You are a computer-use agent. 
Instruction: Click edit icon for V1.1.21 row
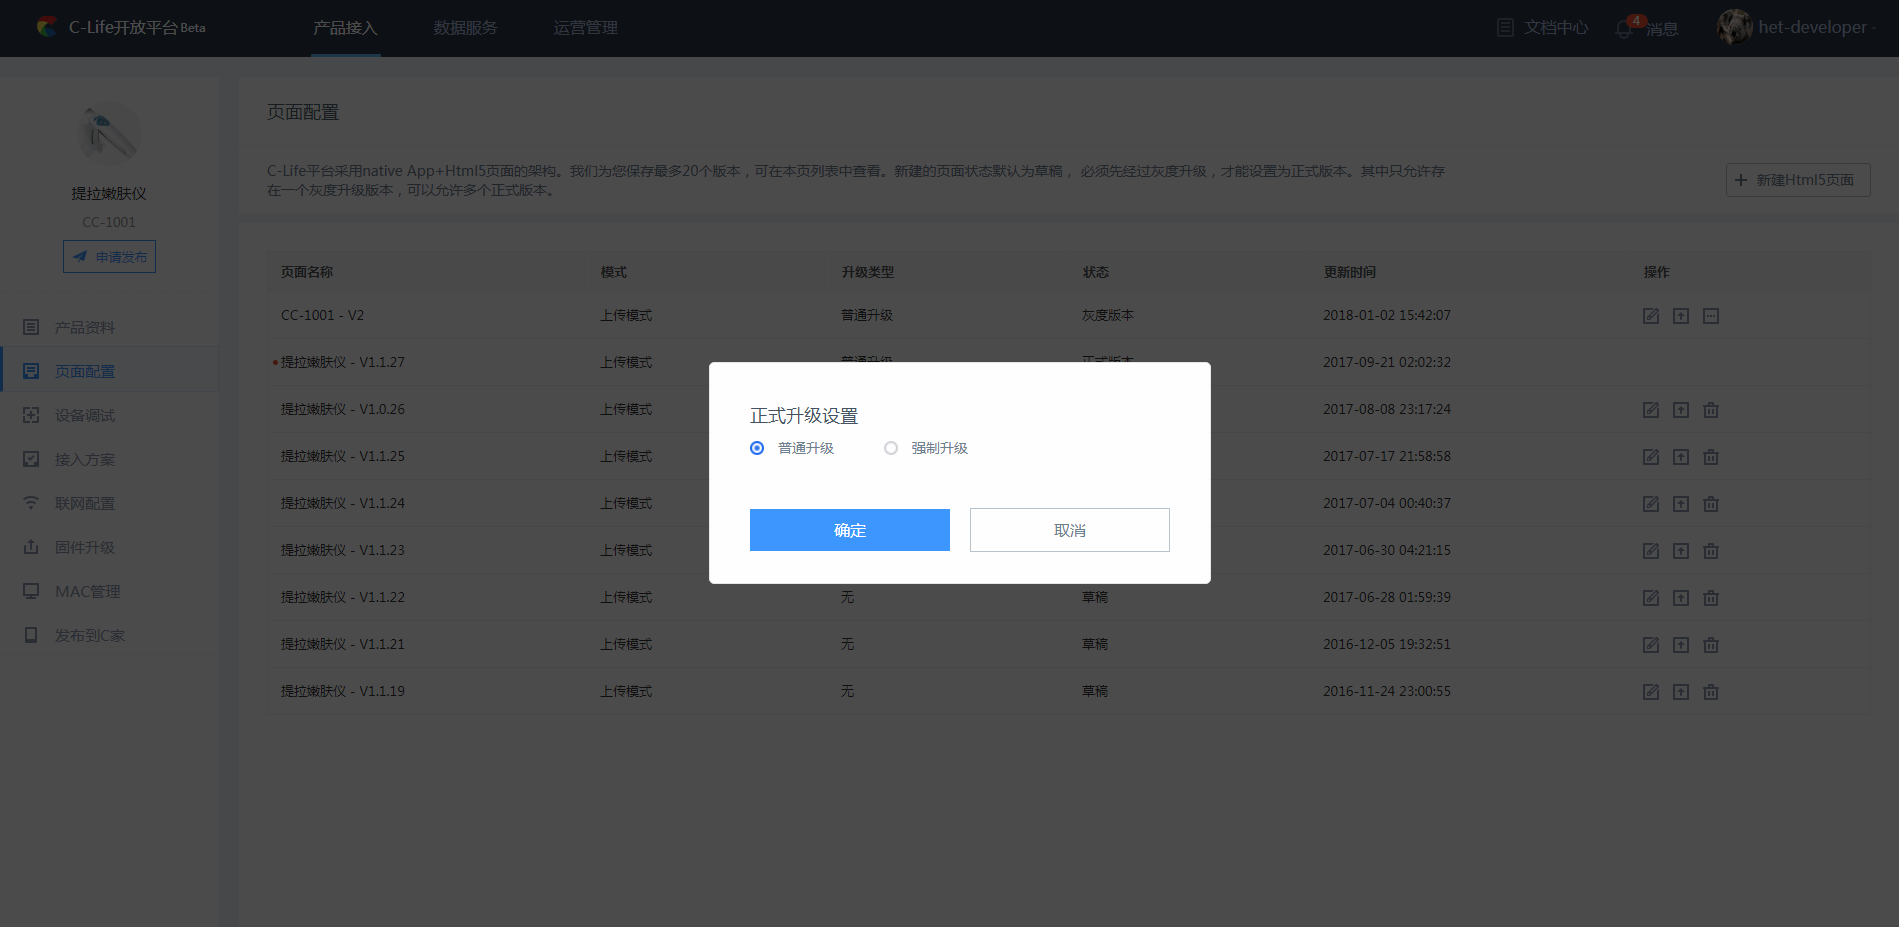(x=1651, y=645)
